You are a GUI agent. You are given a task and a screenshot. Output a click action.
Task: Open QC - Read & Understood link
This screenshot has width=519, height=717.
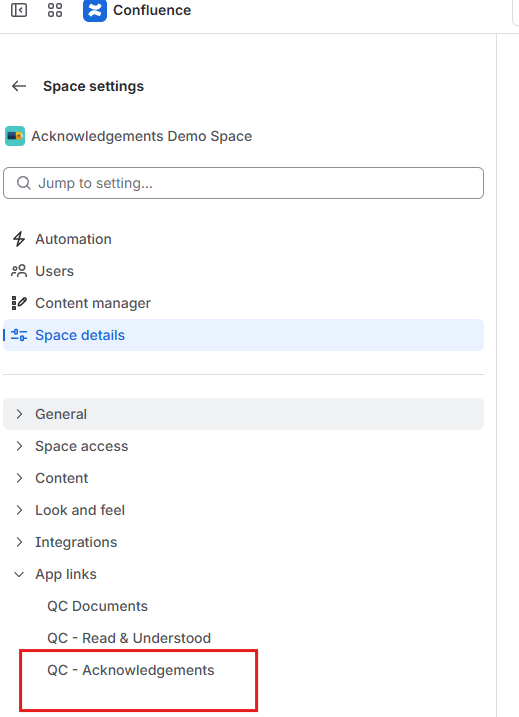tap(129, 638)
